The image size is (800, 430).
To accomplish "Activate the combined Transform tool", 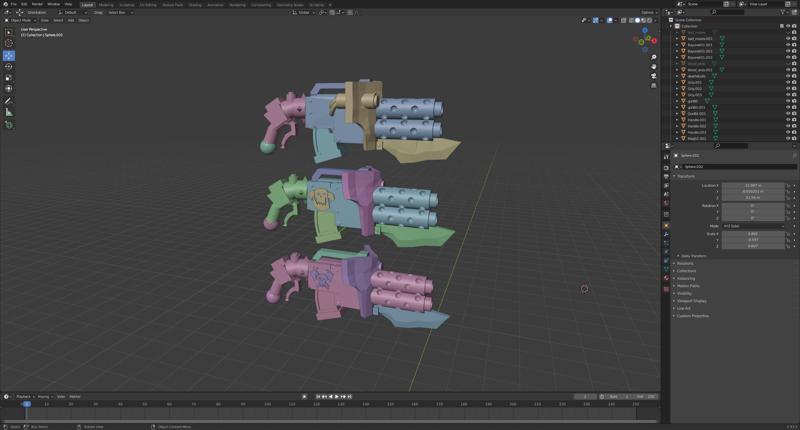I will click(9, 89).
